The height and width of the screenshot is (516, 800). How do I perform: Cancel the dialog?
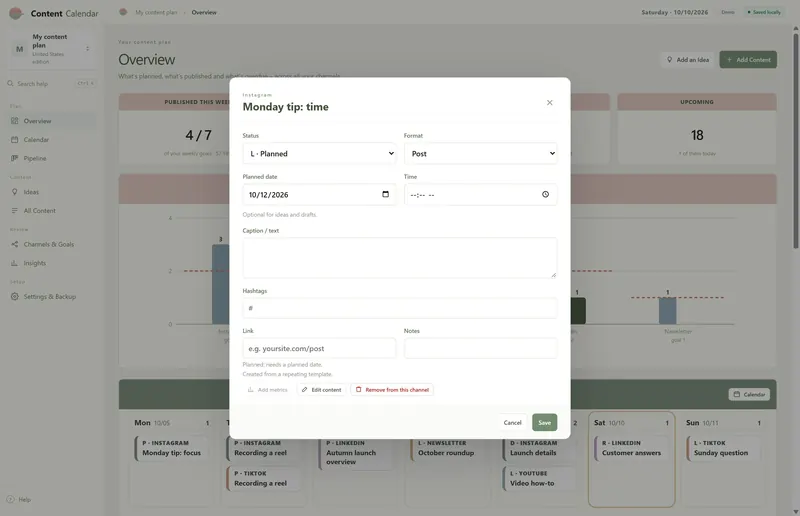512,423
